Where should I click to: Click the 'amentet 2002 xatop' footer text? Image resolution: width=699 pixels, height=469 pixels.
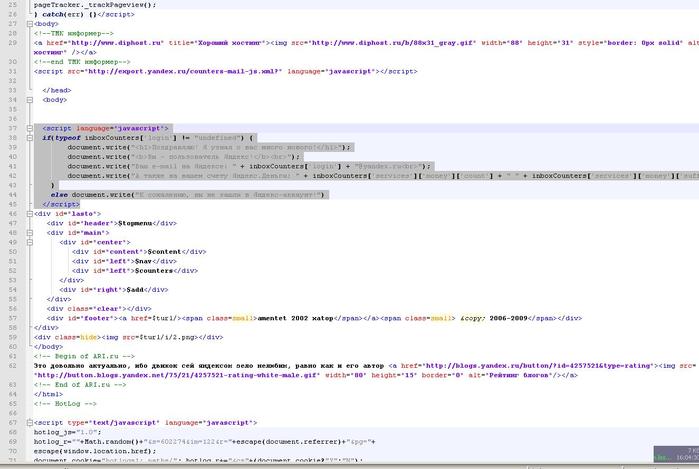coord(295,318)
